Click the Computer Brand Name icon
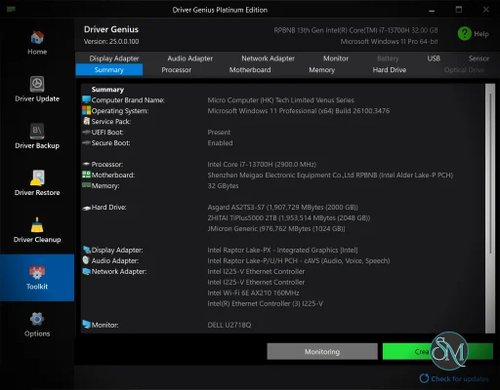Image resolution: width=500 pixels, height=390 pixels. pos(86,100)
